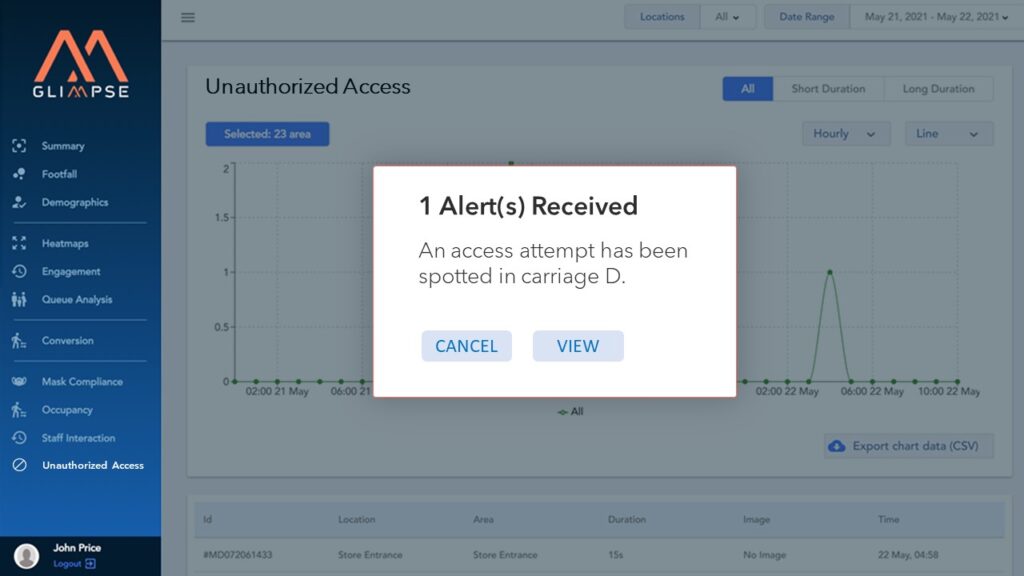Switch to Long Duration filter

pyautogui.click(x=938, y=89)
